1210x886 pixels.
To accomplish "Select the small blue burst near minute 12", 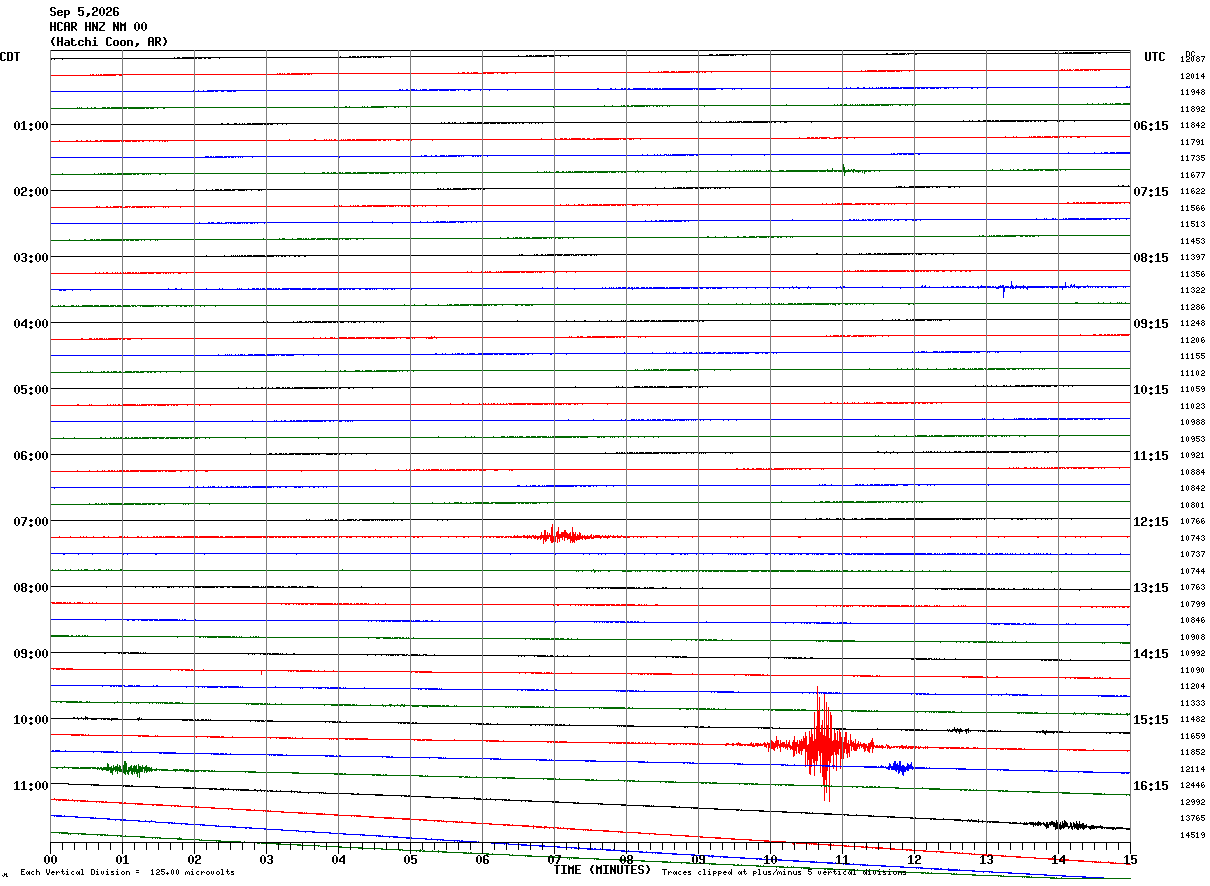I will coord(900,767).
